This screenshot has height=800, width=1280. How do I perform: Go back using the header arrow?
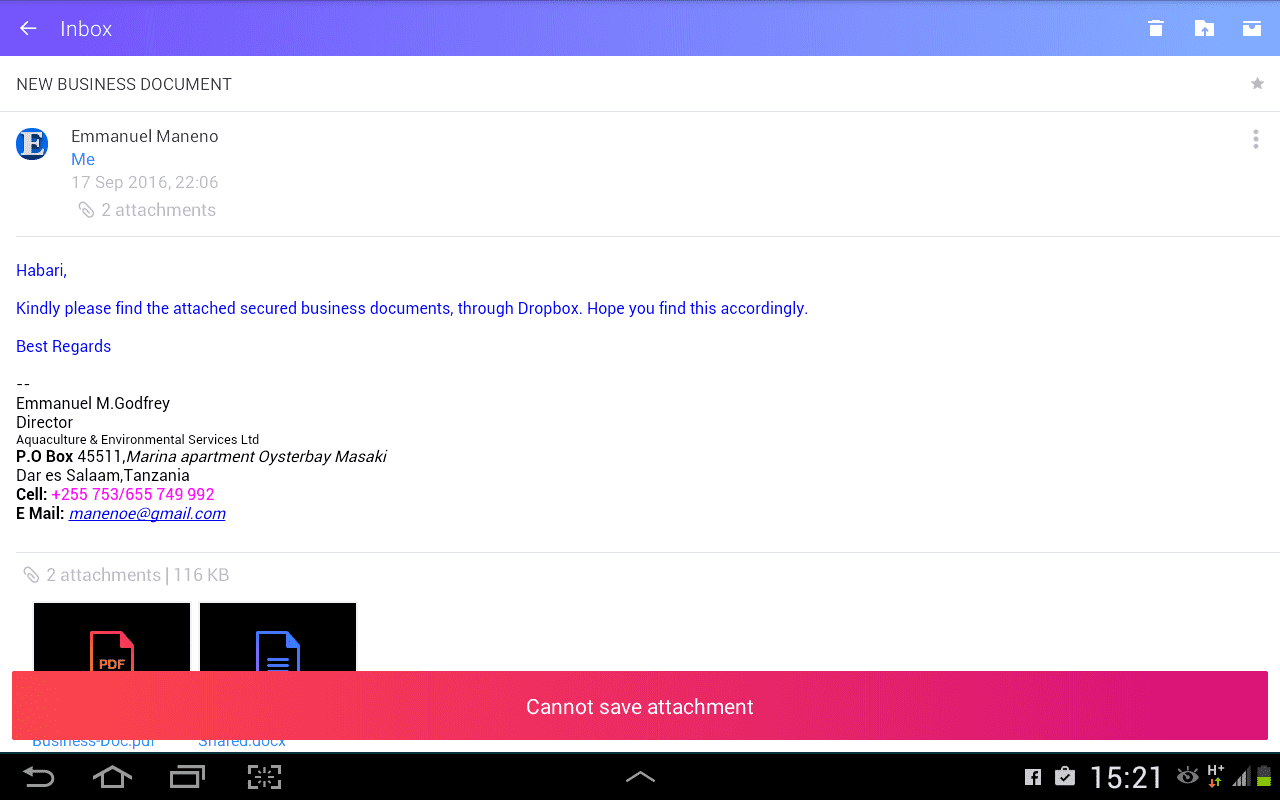pos(28,28)
